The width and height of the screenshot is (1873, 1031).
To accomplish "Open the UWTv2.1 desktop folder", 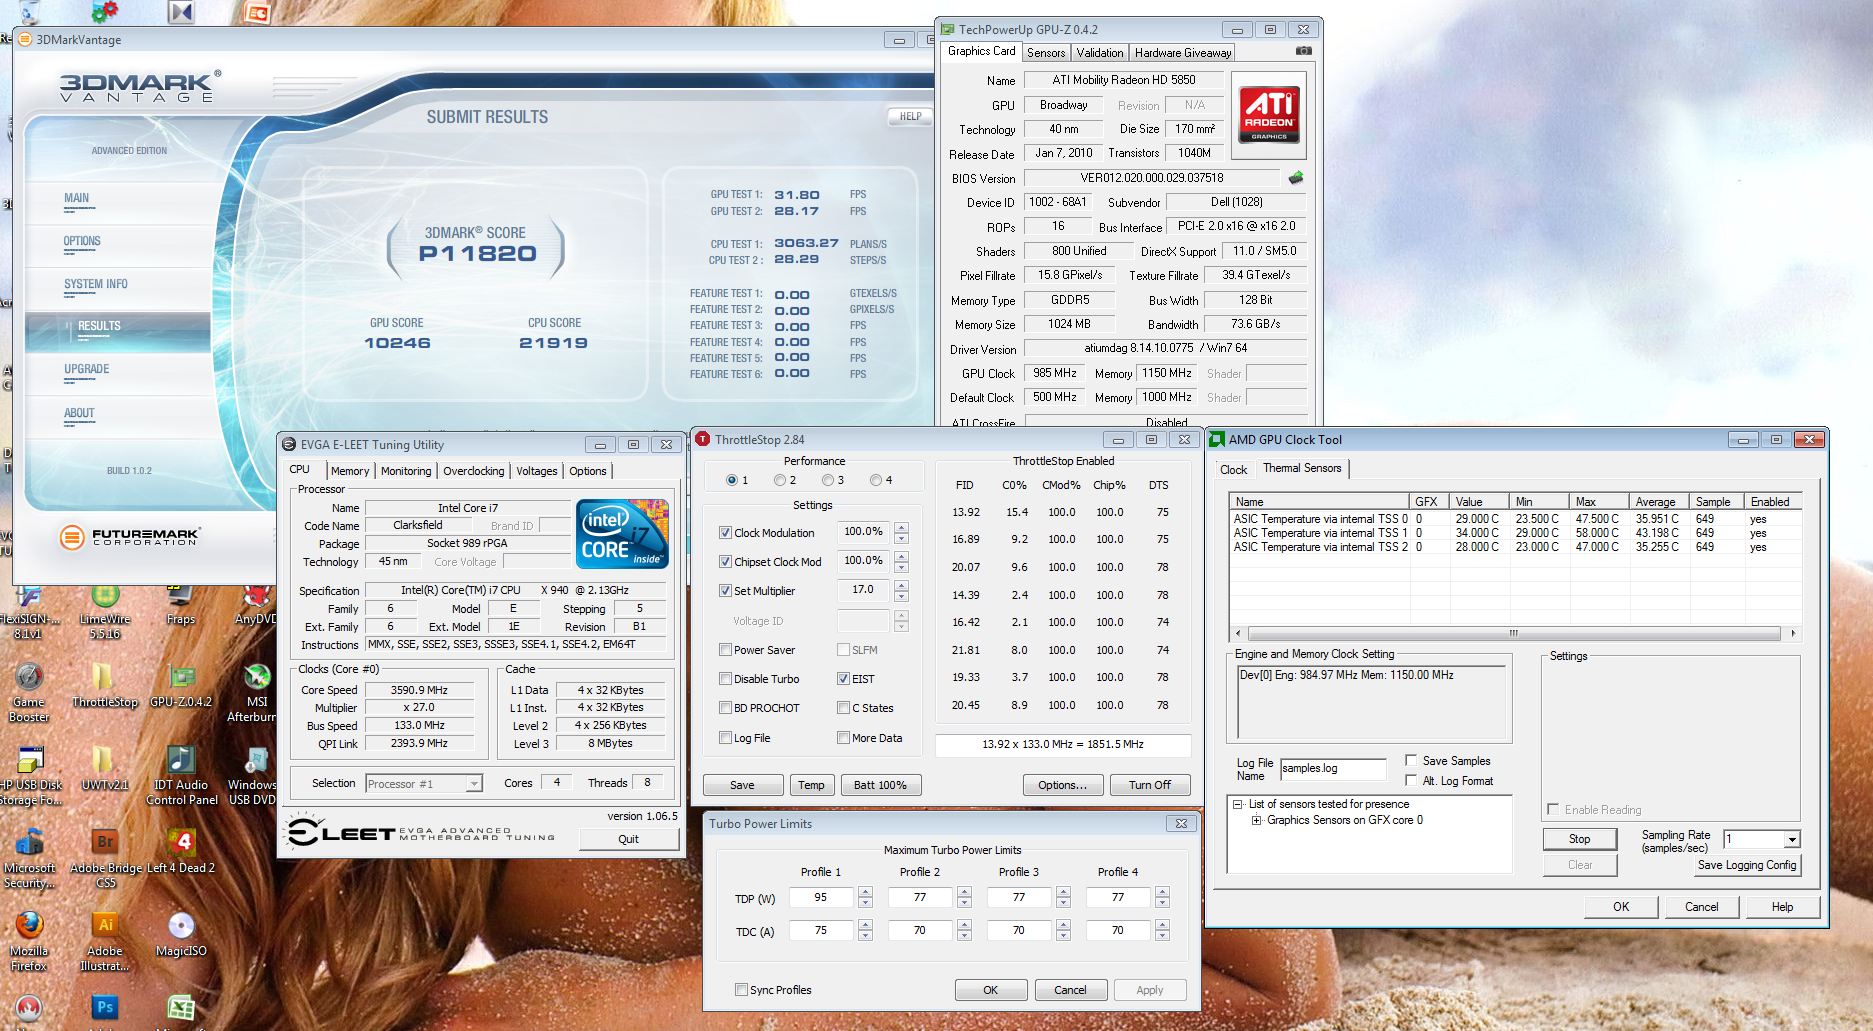I will [x=104, y=768].
